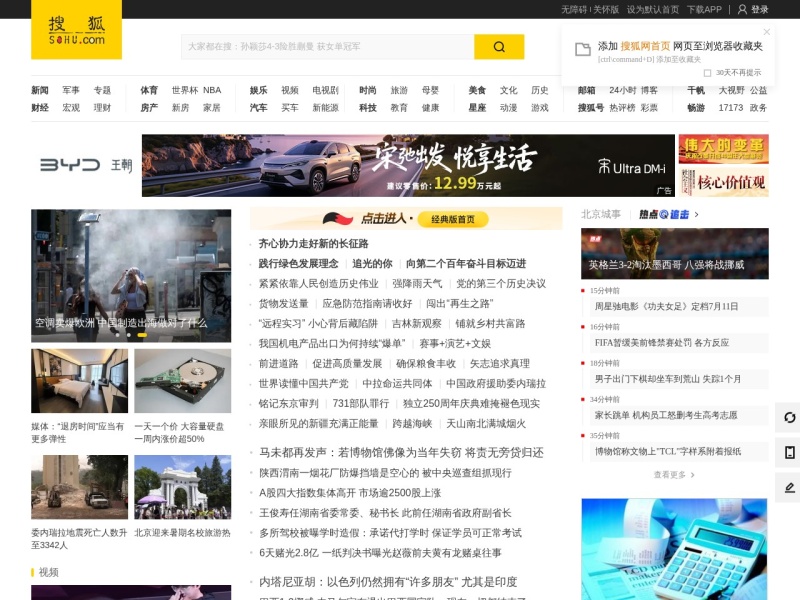Open the Venezuela earthquake thumbnail
800x600 pixels.
click(80, 487)
